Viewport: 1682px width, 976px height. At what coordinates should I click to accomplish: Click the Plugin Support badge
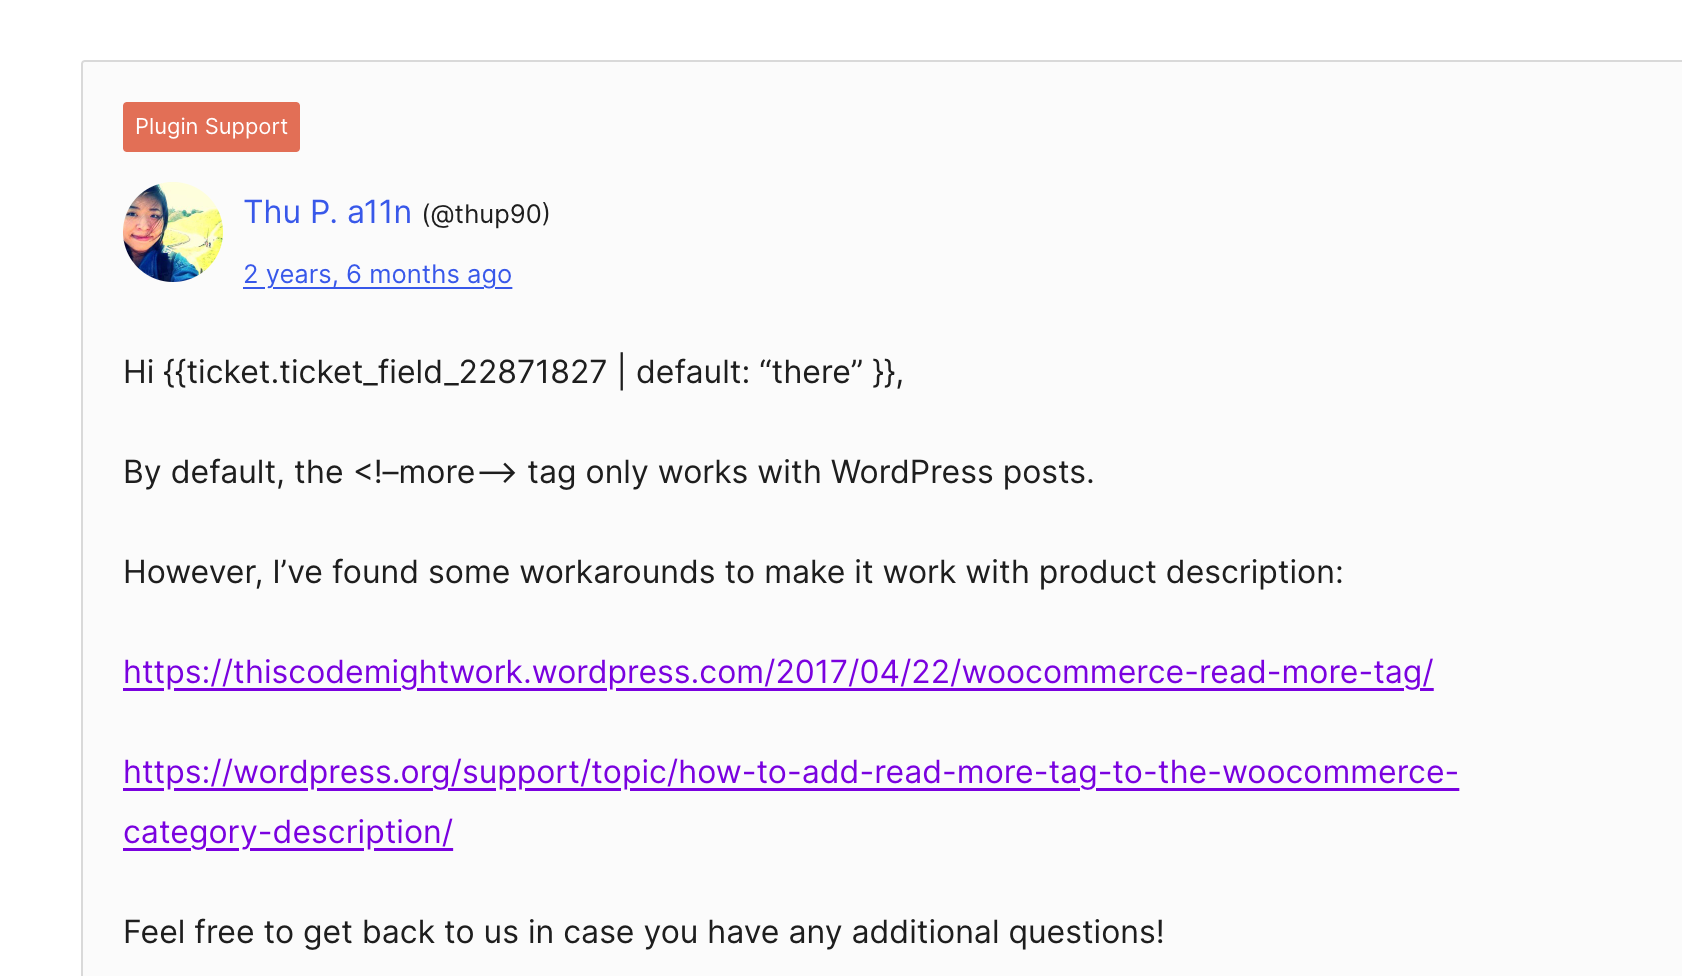(211, 127)
